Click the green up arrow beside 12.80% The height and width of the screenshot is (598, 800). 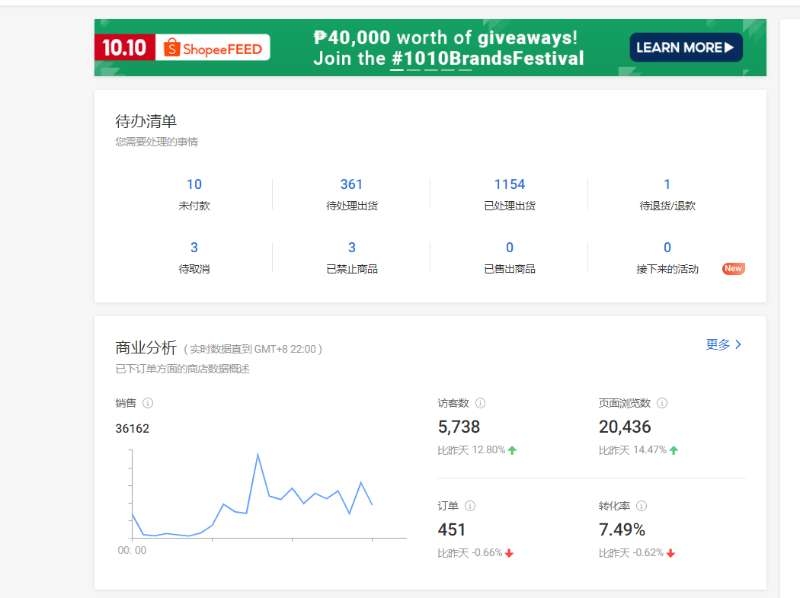[510, 450]
